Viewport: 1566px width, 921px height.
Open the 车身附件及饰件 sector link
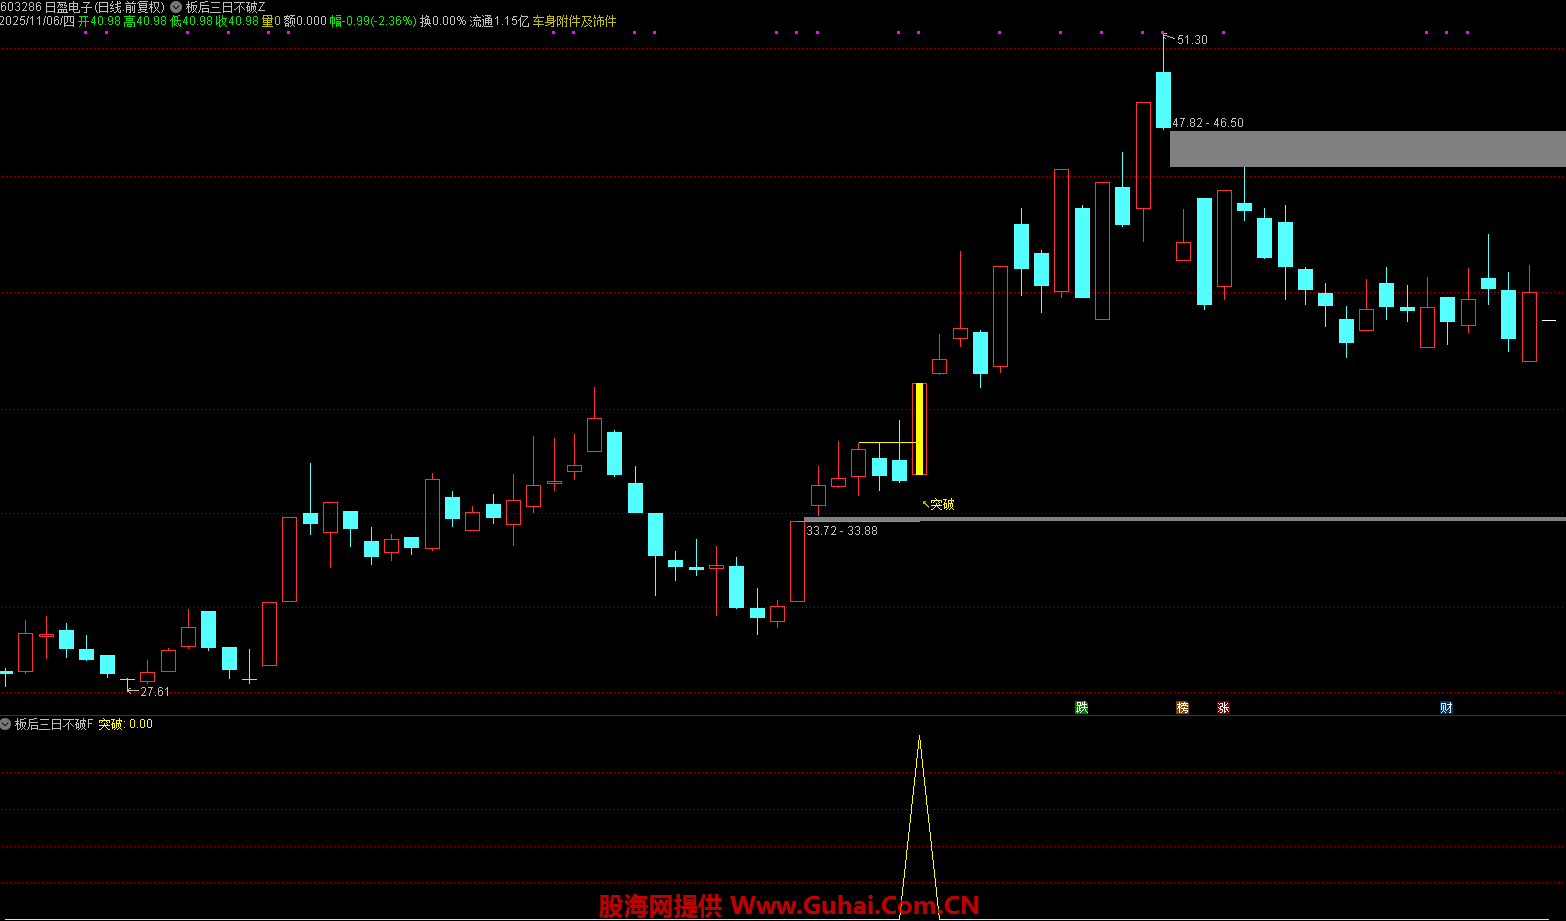pos(574,21)
